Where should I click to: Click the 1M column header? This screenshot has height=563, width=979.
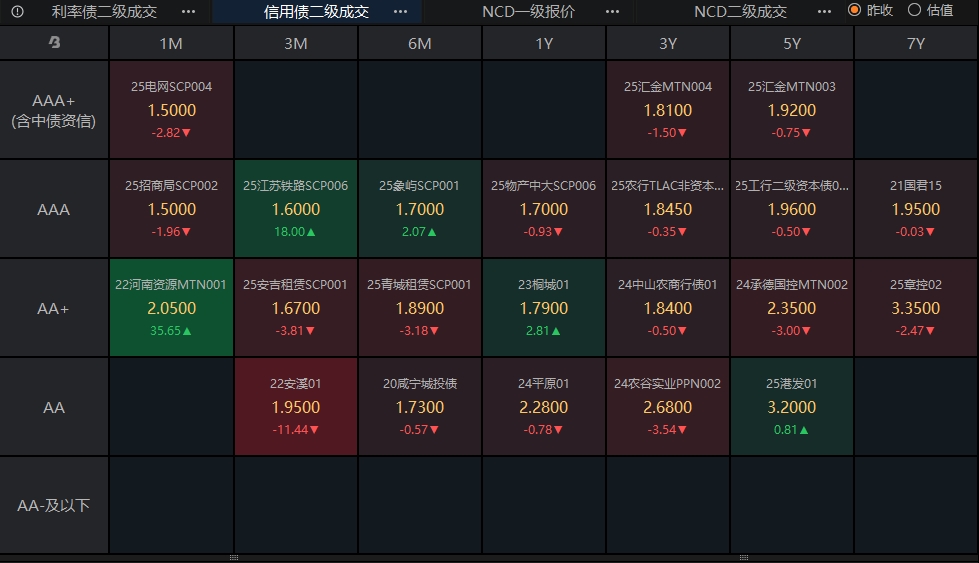[x=171, y=43]
